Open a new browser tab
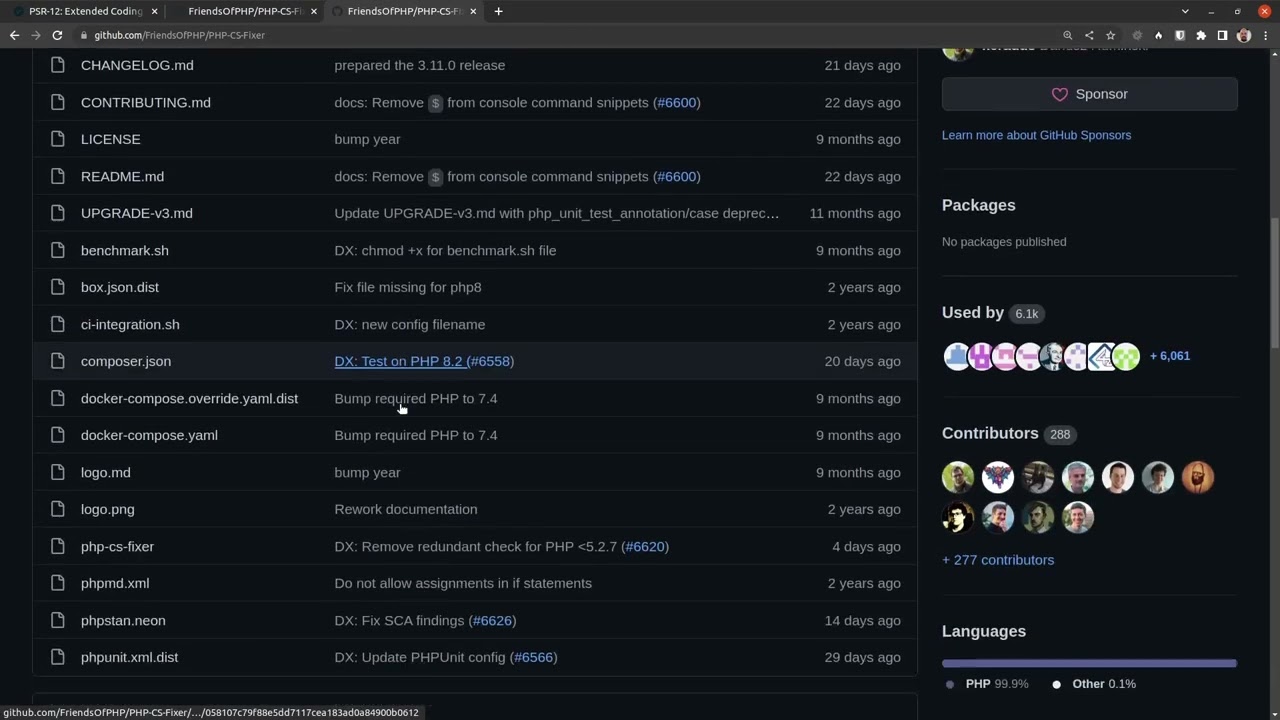Viewport: 1280px width, 720px height. tap(498, 11)
